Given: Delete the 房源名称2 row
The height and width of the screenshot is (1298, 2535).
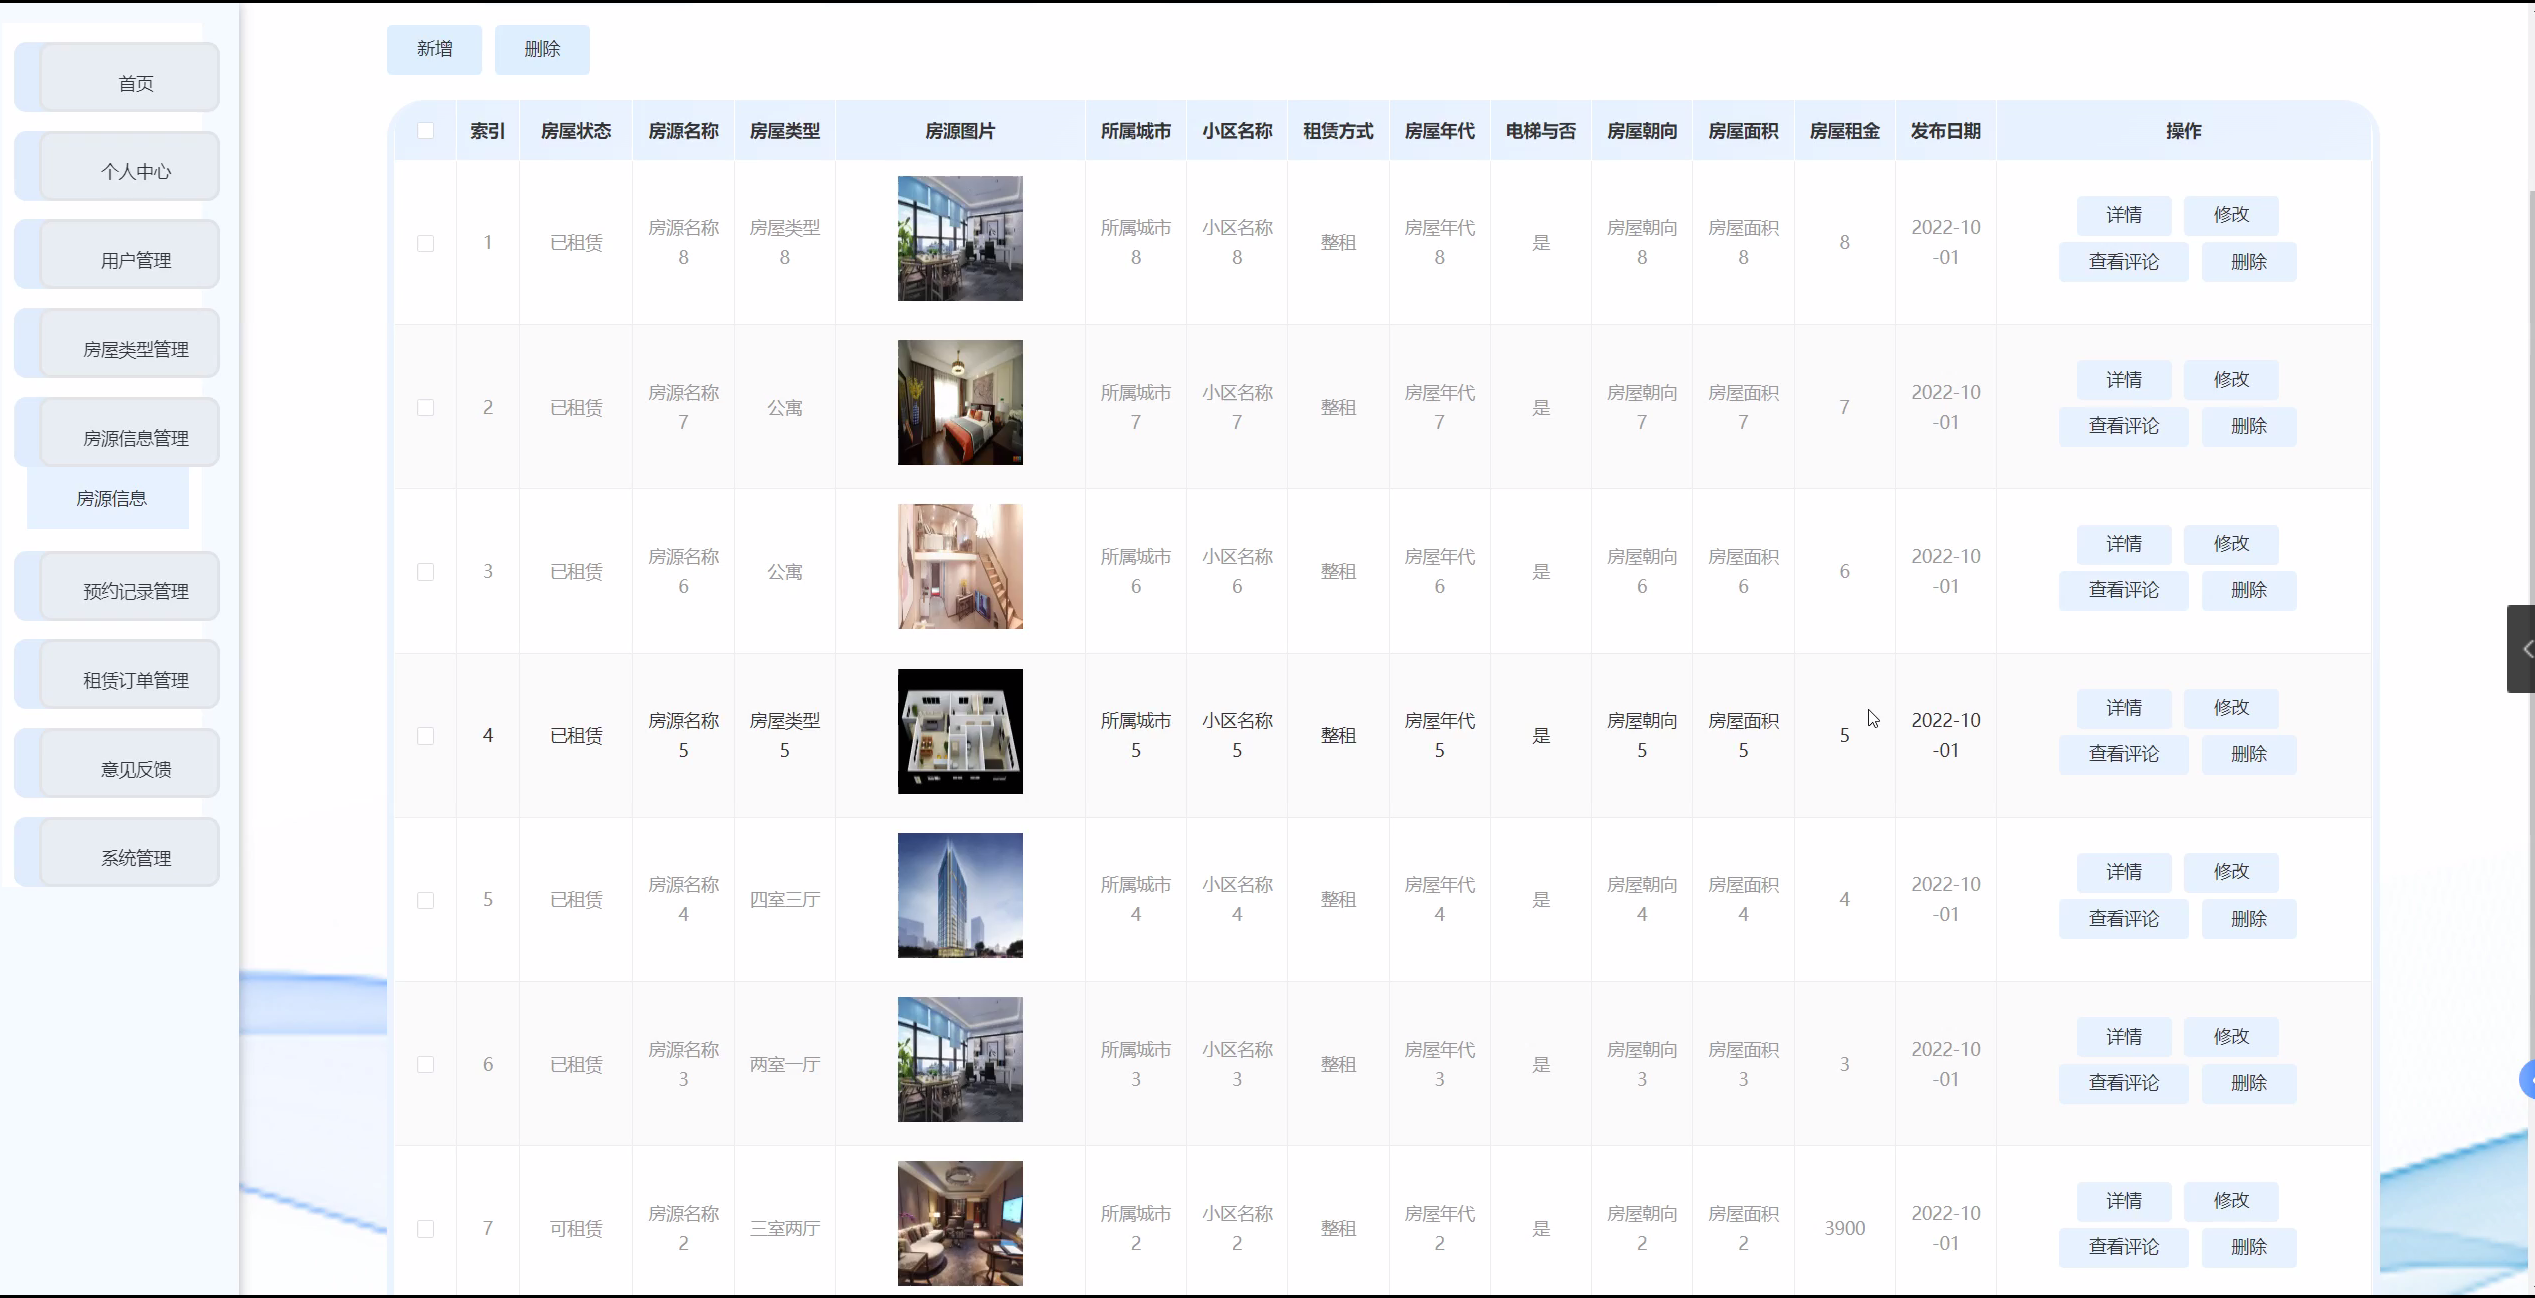Looking at the screenshot, I should (2249, 1247).
